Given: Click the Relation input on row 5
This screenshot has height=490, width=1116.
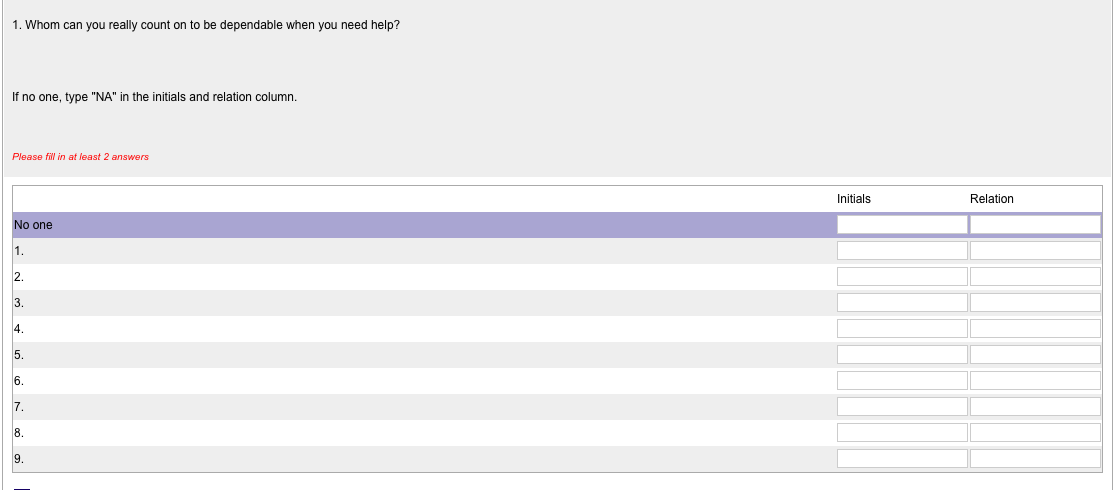Looking at the screenshot, I should click(1035, 355).
